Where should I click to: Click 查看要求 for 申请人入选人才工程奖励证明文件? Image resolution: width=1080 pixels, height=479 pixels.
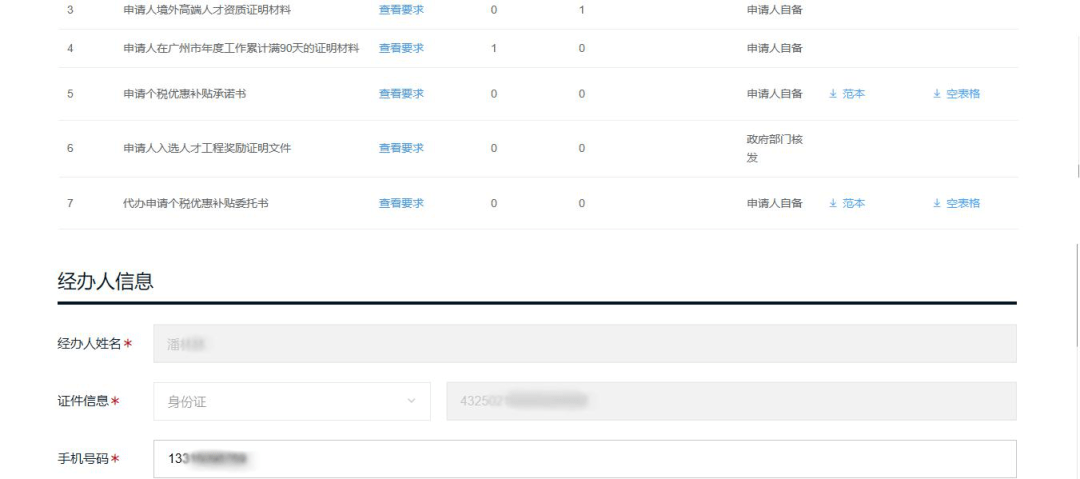[401, 148]
